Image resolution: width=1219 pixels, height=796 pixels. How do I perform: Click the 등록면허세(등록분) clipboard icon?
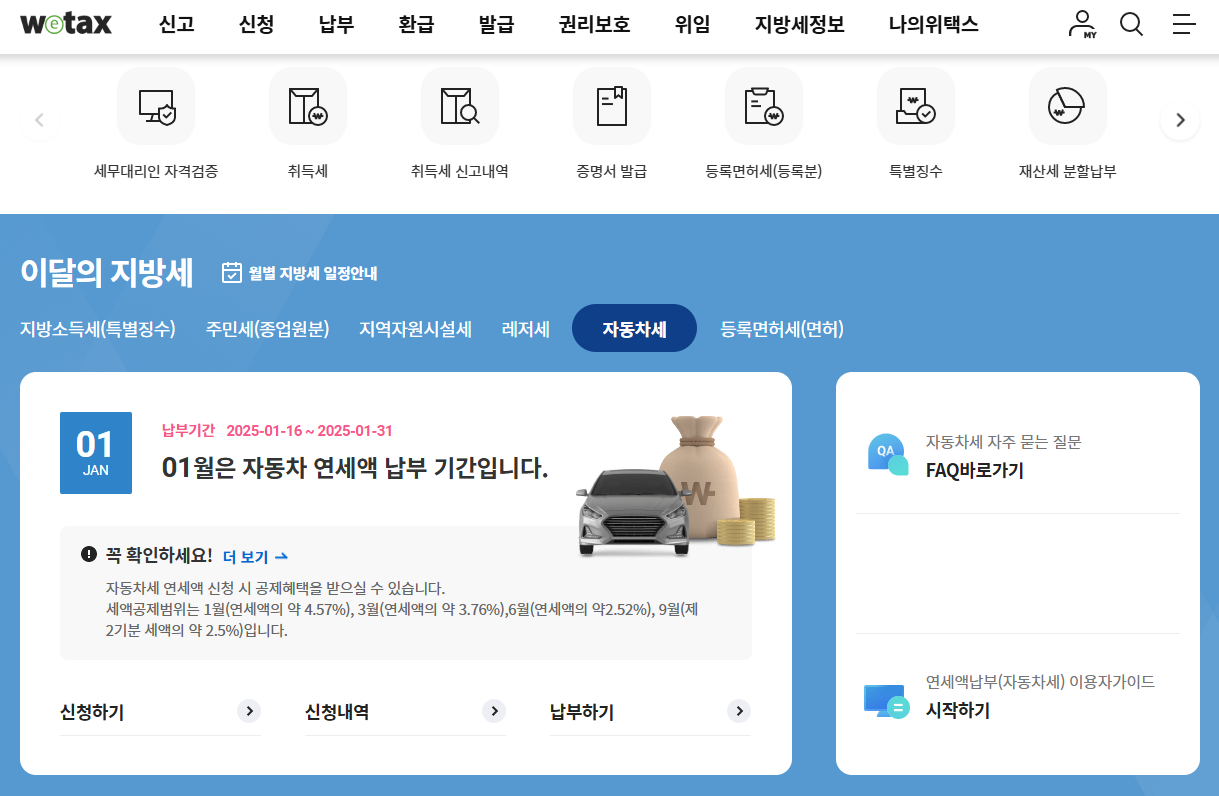point(763,105)
